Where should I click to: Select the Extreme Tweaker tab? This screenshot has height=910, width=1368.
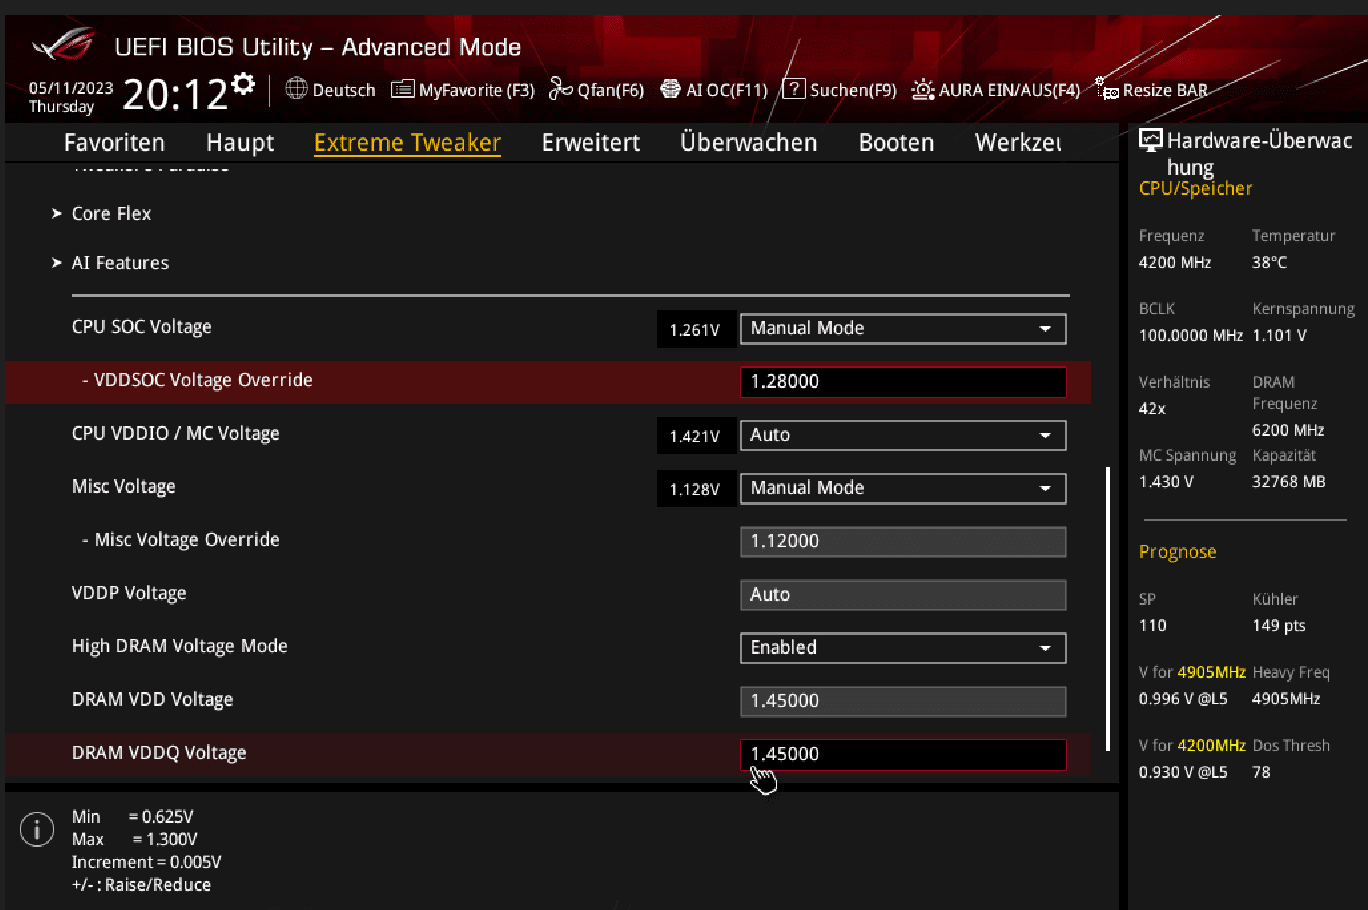coord(407,143)
